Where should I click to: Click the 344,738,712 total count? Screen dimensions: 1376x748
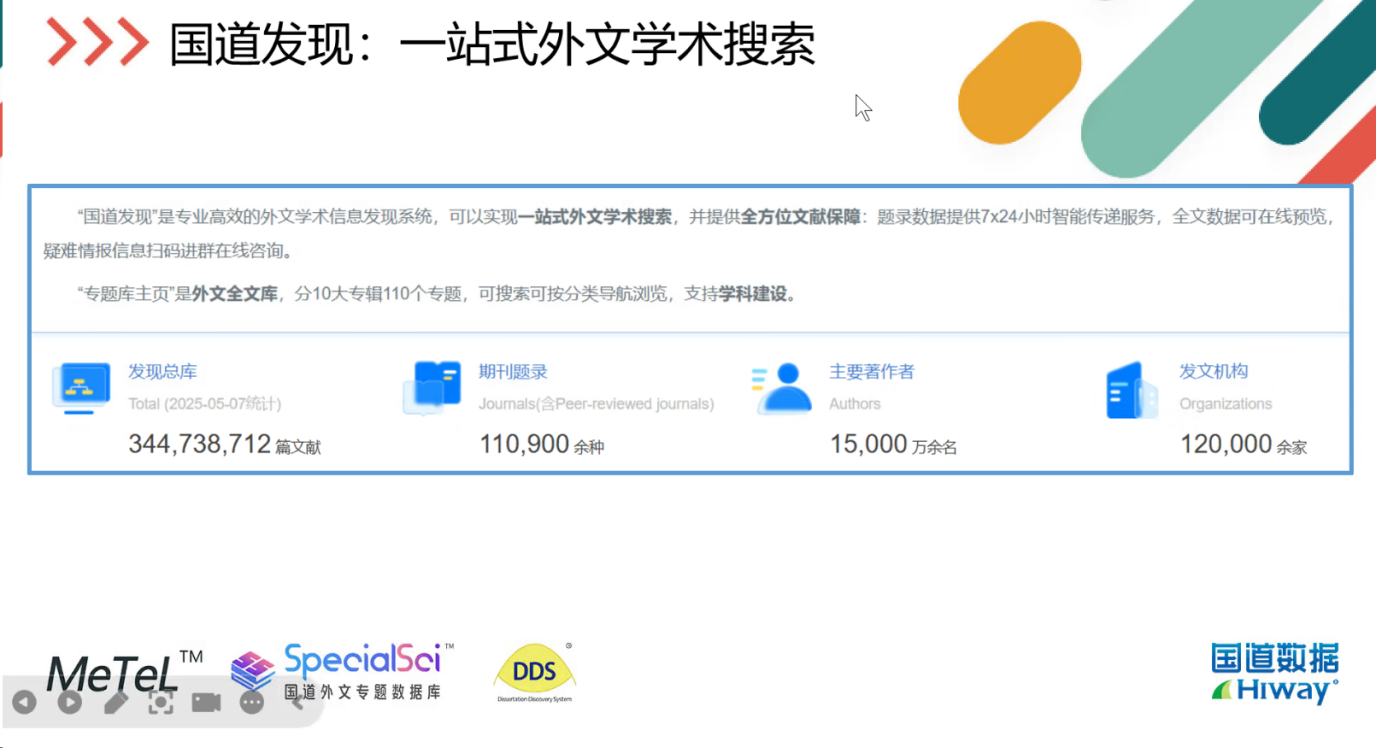[200, 444]
